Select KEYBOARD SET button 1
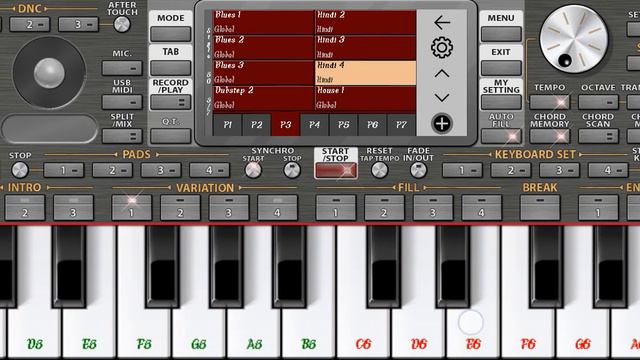 [x=462, y=170]
